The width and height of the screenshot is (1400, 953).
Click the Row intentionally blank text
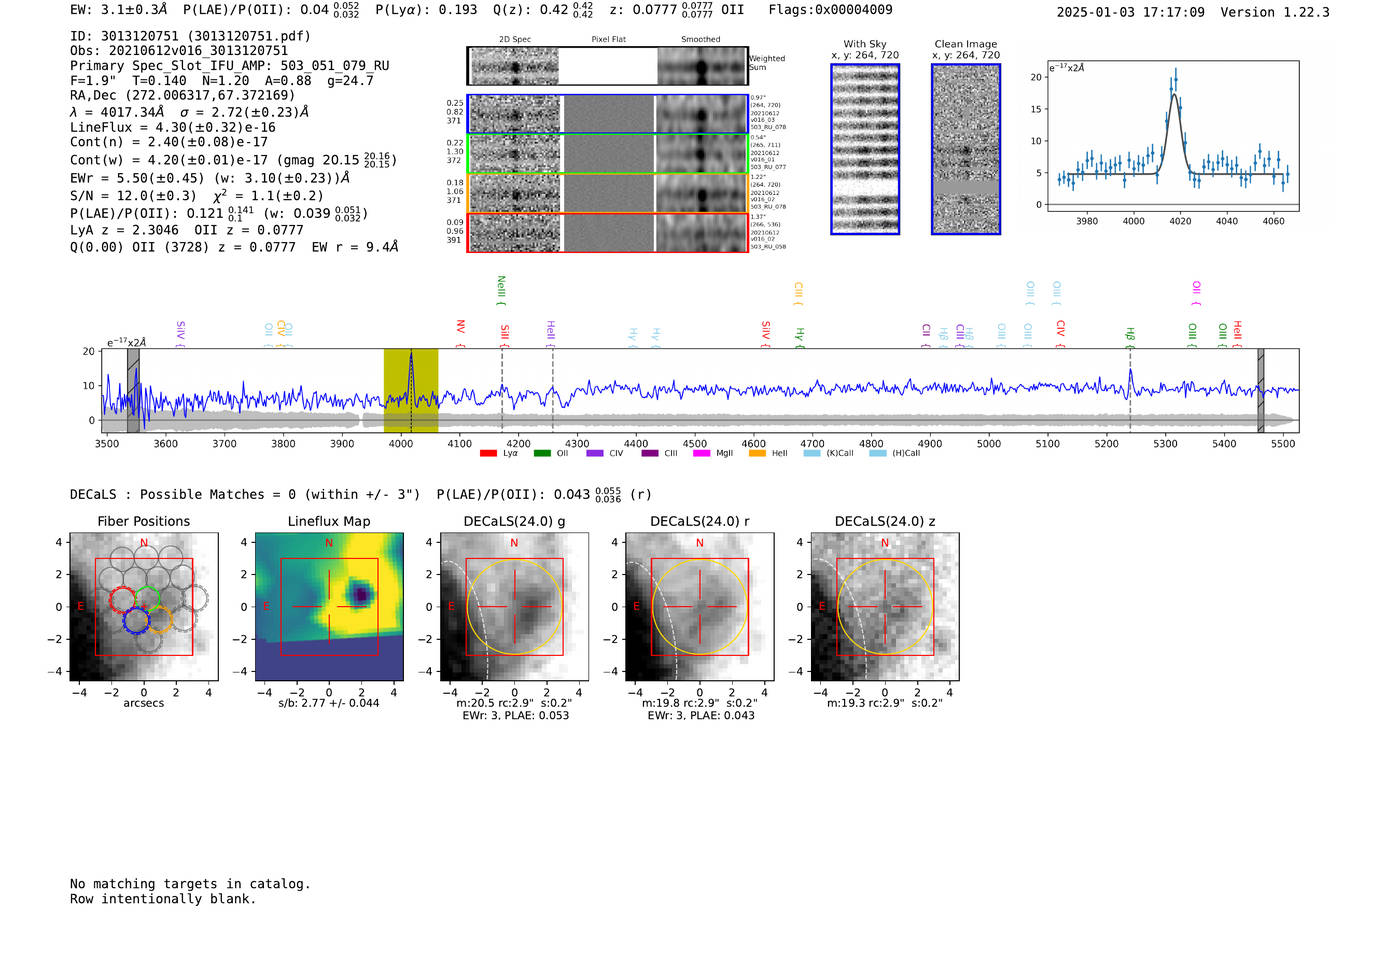163,899
